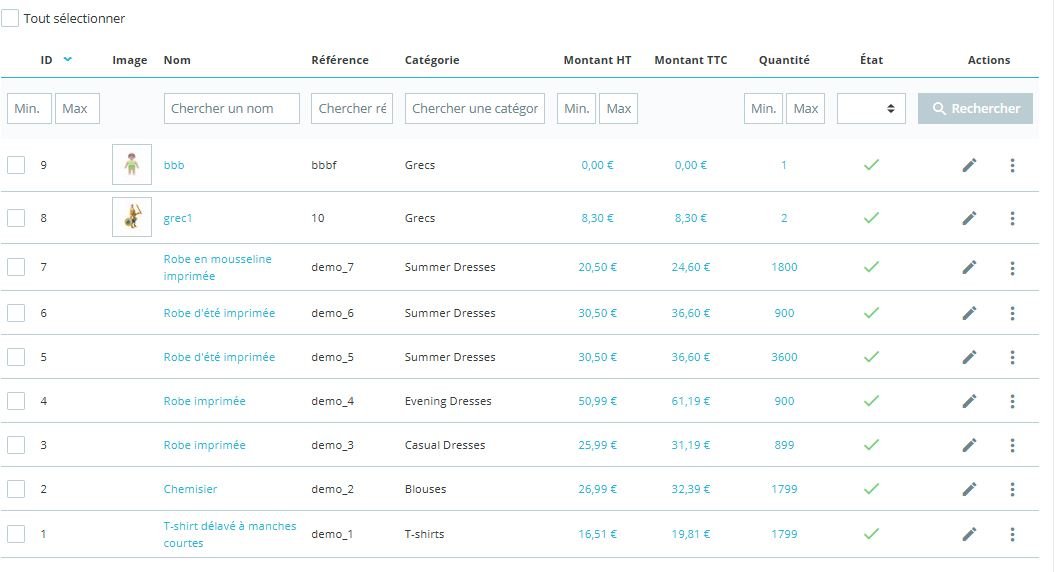
Task: Focus the Chercher un nom field
Action: [232, 108]
